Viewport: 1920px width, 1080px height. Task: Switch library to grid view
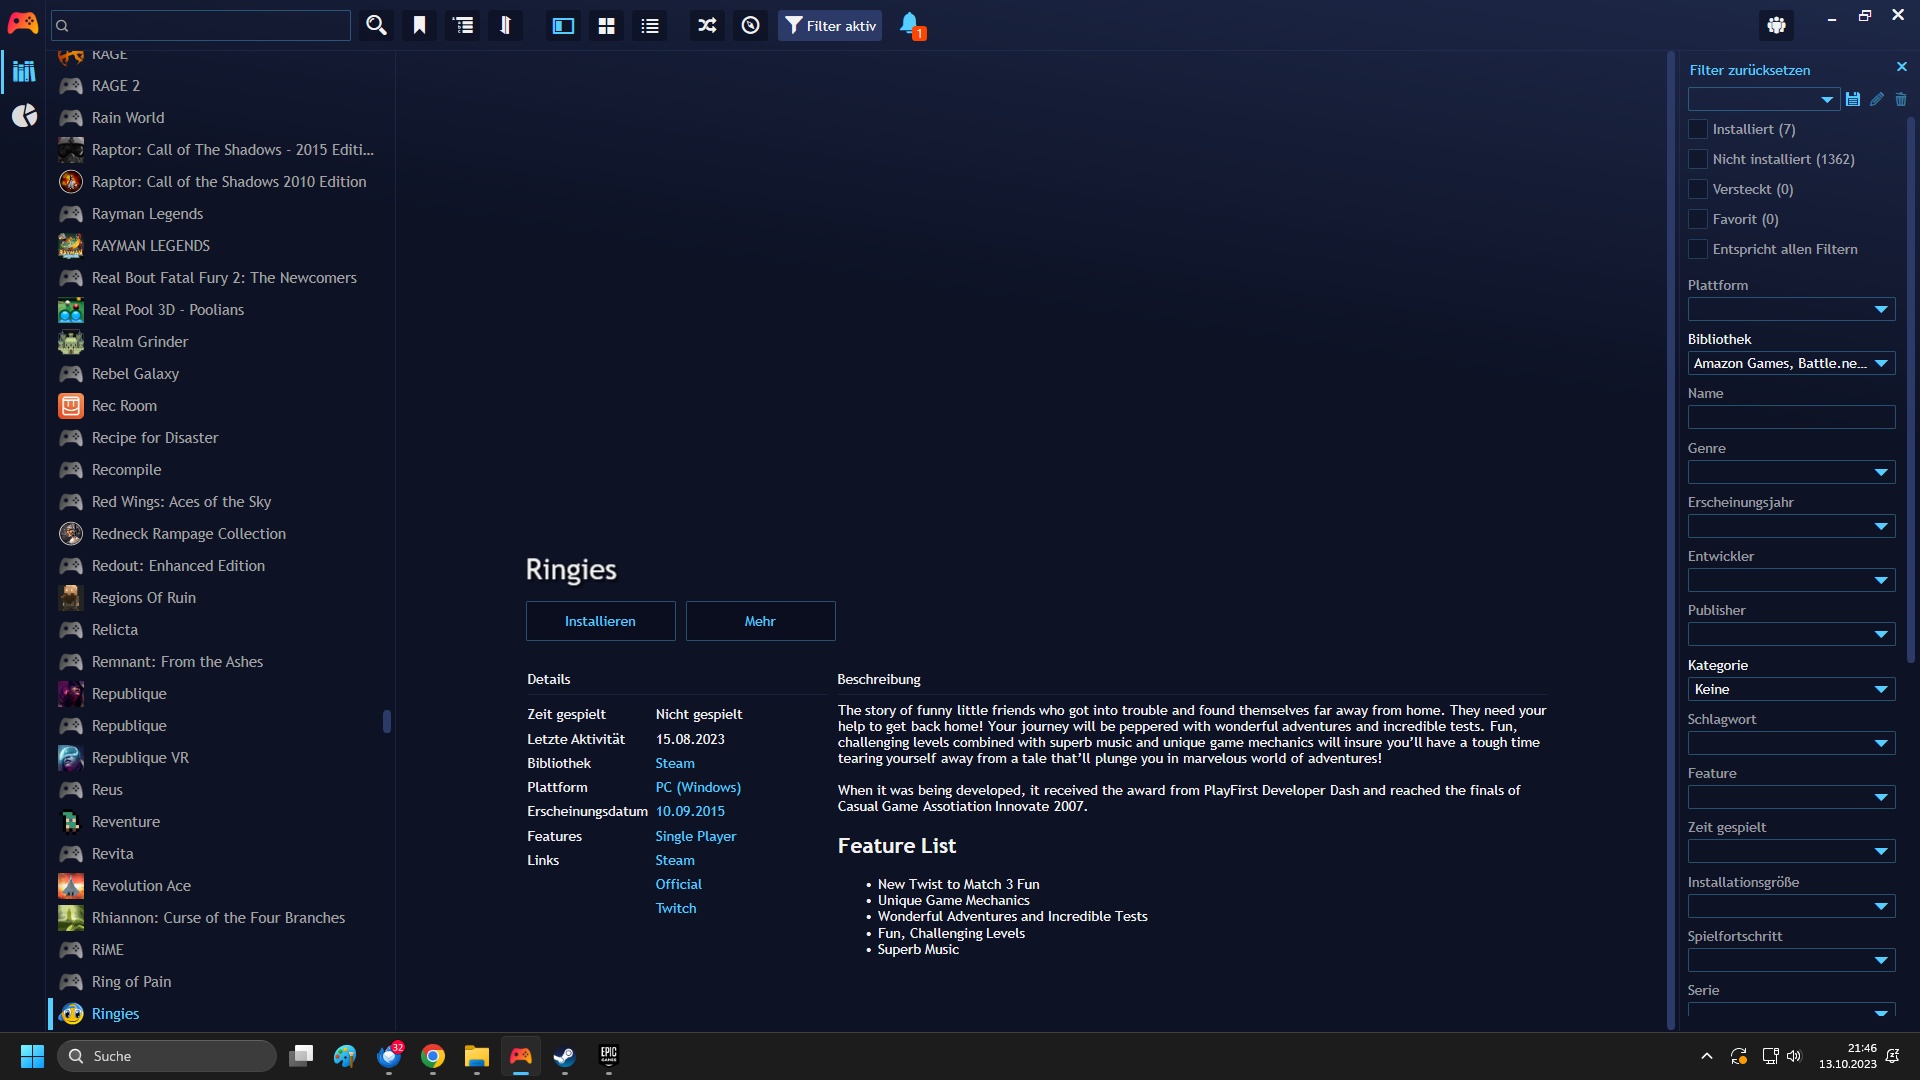(606, 25)
